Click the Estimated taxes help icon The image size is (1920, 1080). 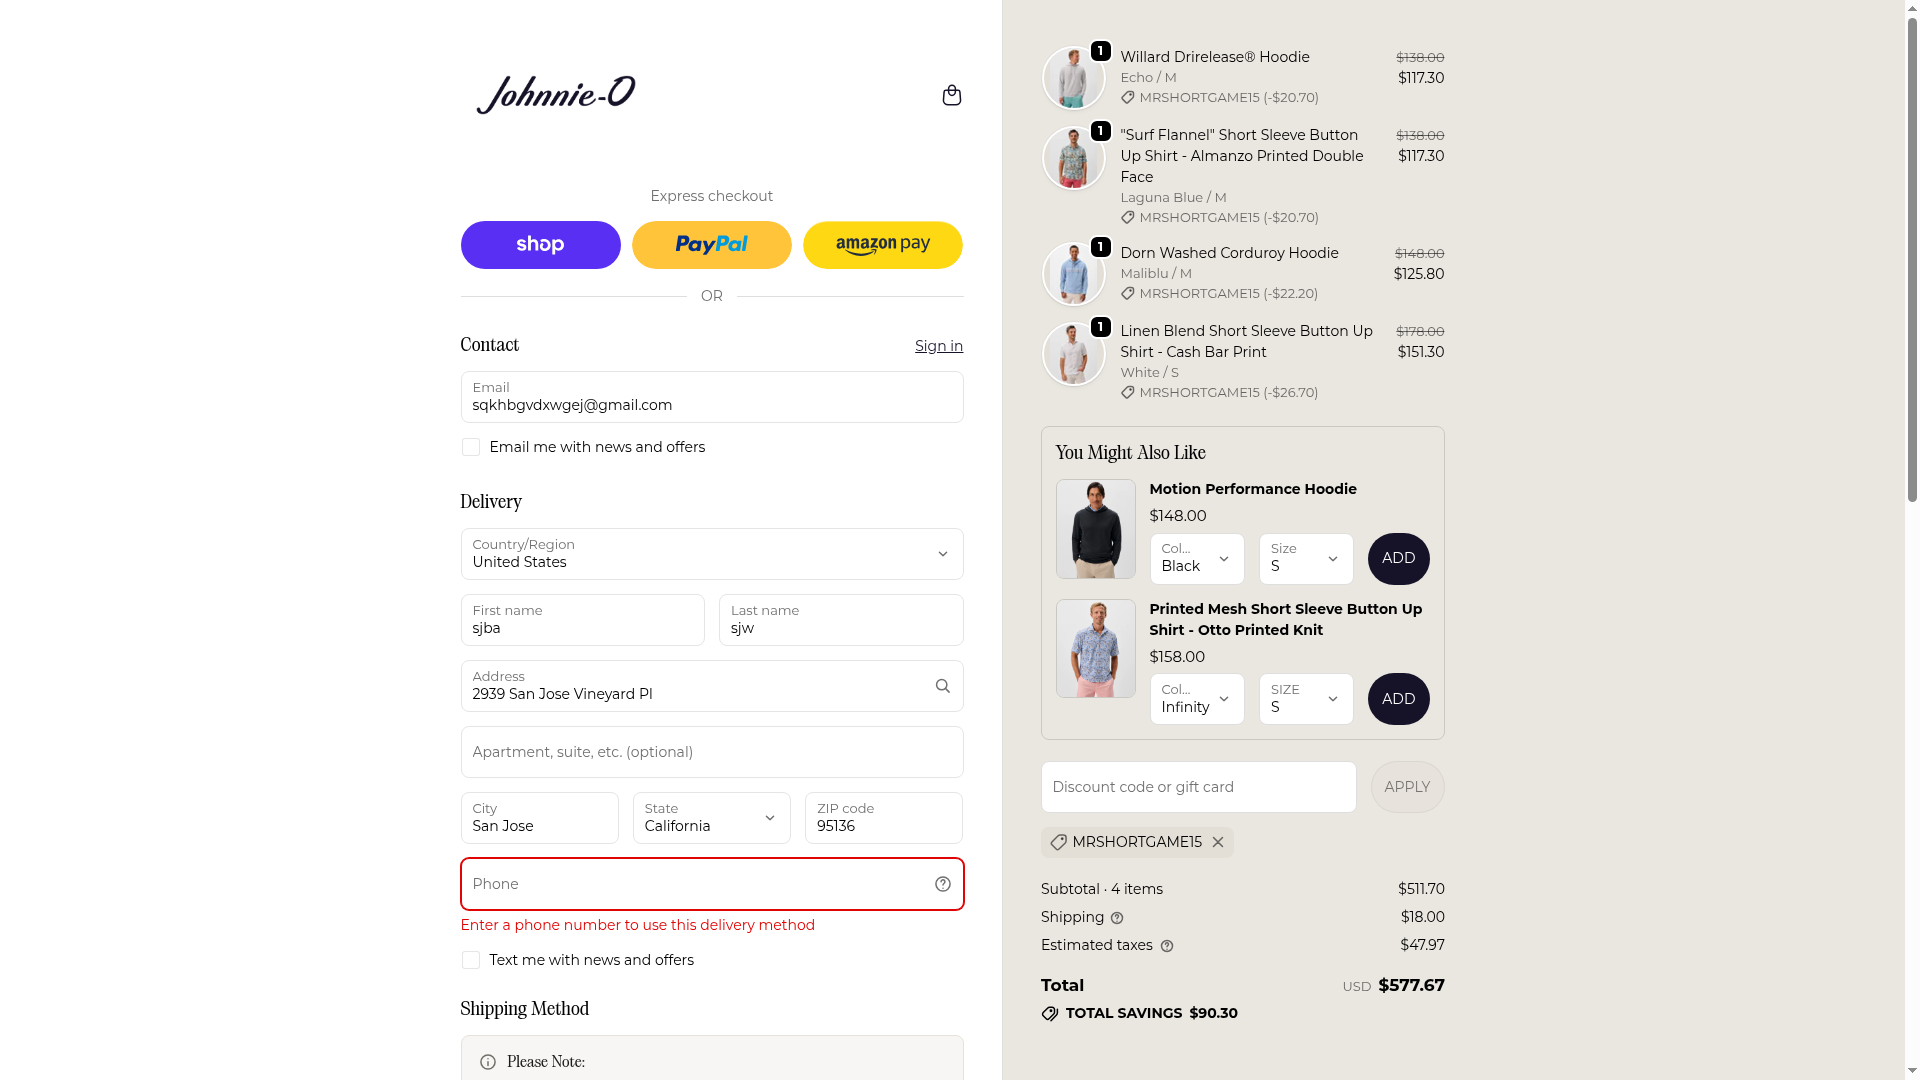(1166, 946)
